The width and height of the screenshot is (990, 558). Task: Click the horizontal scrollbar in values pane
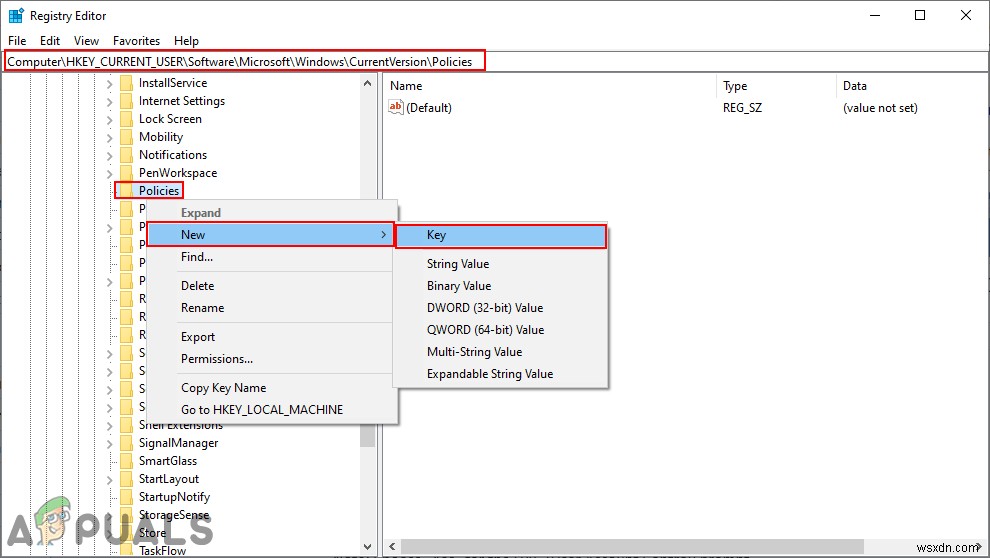(632, 546)
